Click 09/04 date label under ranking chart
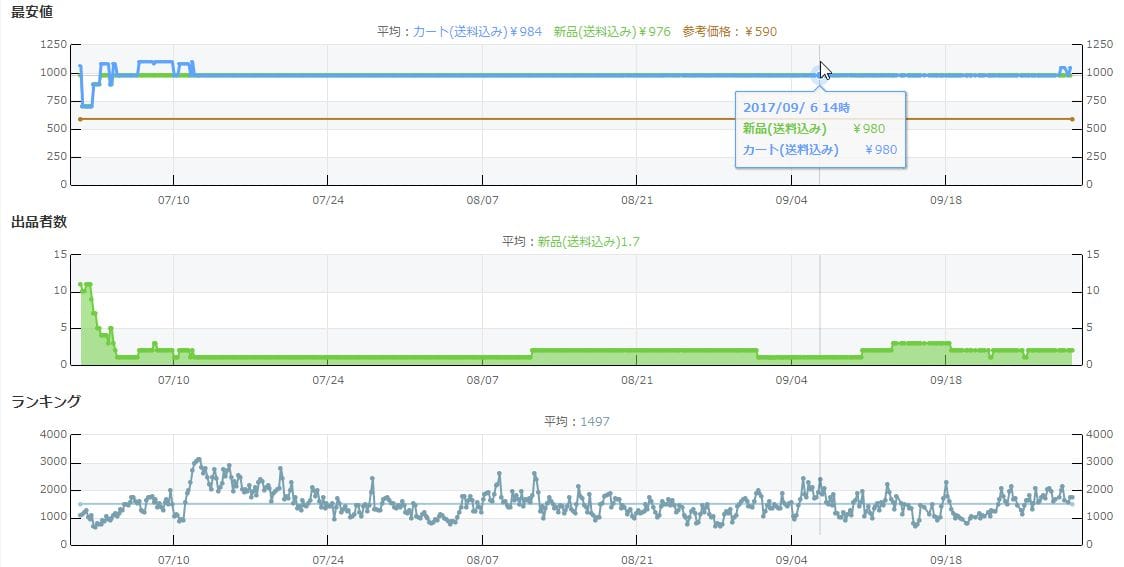The image size is (1124, 567). [791, 560]
